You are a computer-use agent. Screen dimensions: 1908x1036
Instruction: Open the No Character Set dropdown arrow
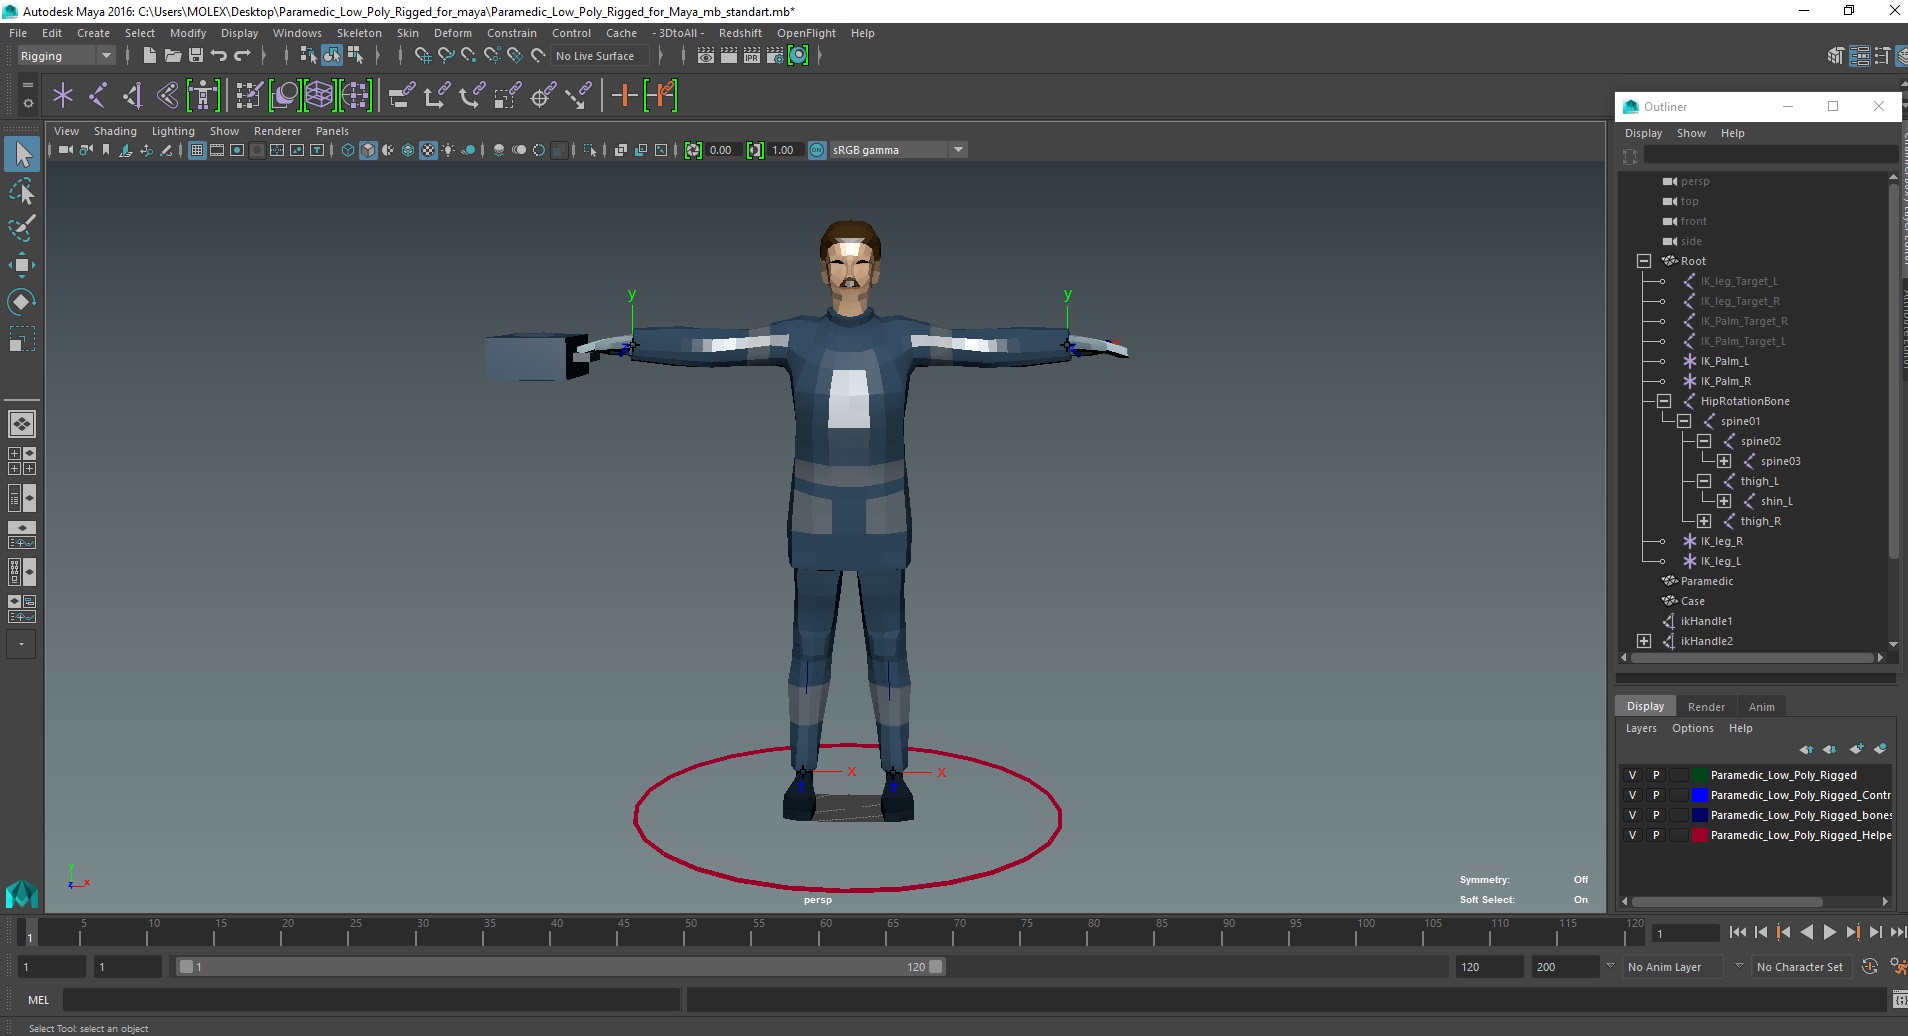[x=1739, y=966]
